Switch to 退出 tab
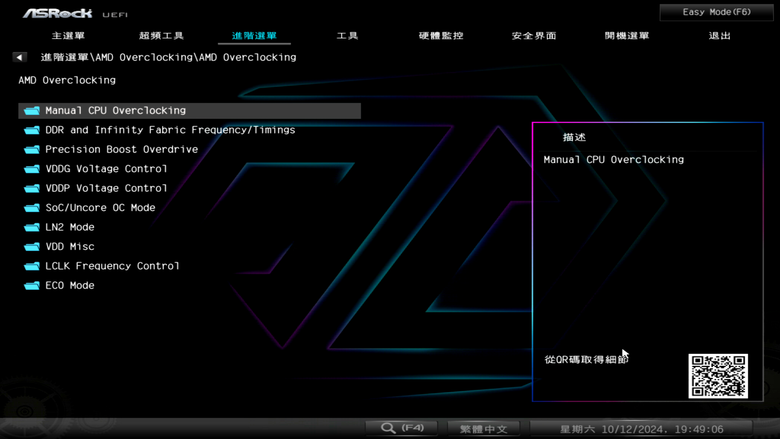This screenshot has height=439, width=780. [x=720, y=36]
